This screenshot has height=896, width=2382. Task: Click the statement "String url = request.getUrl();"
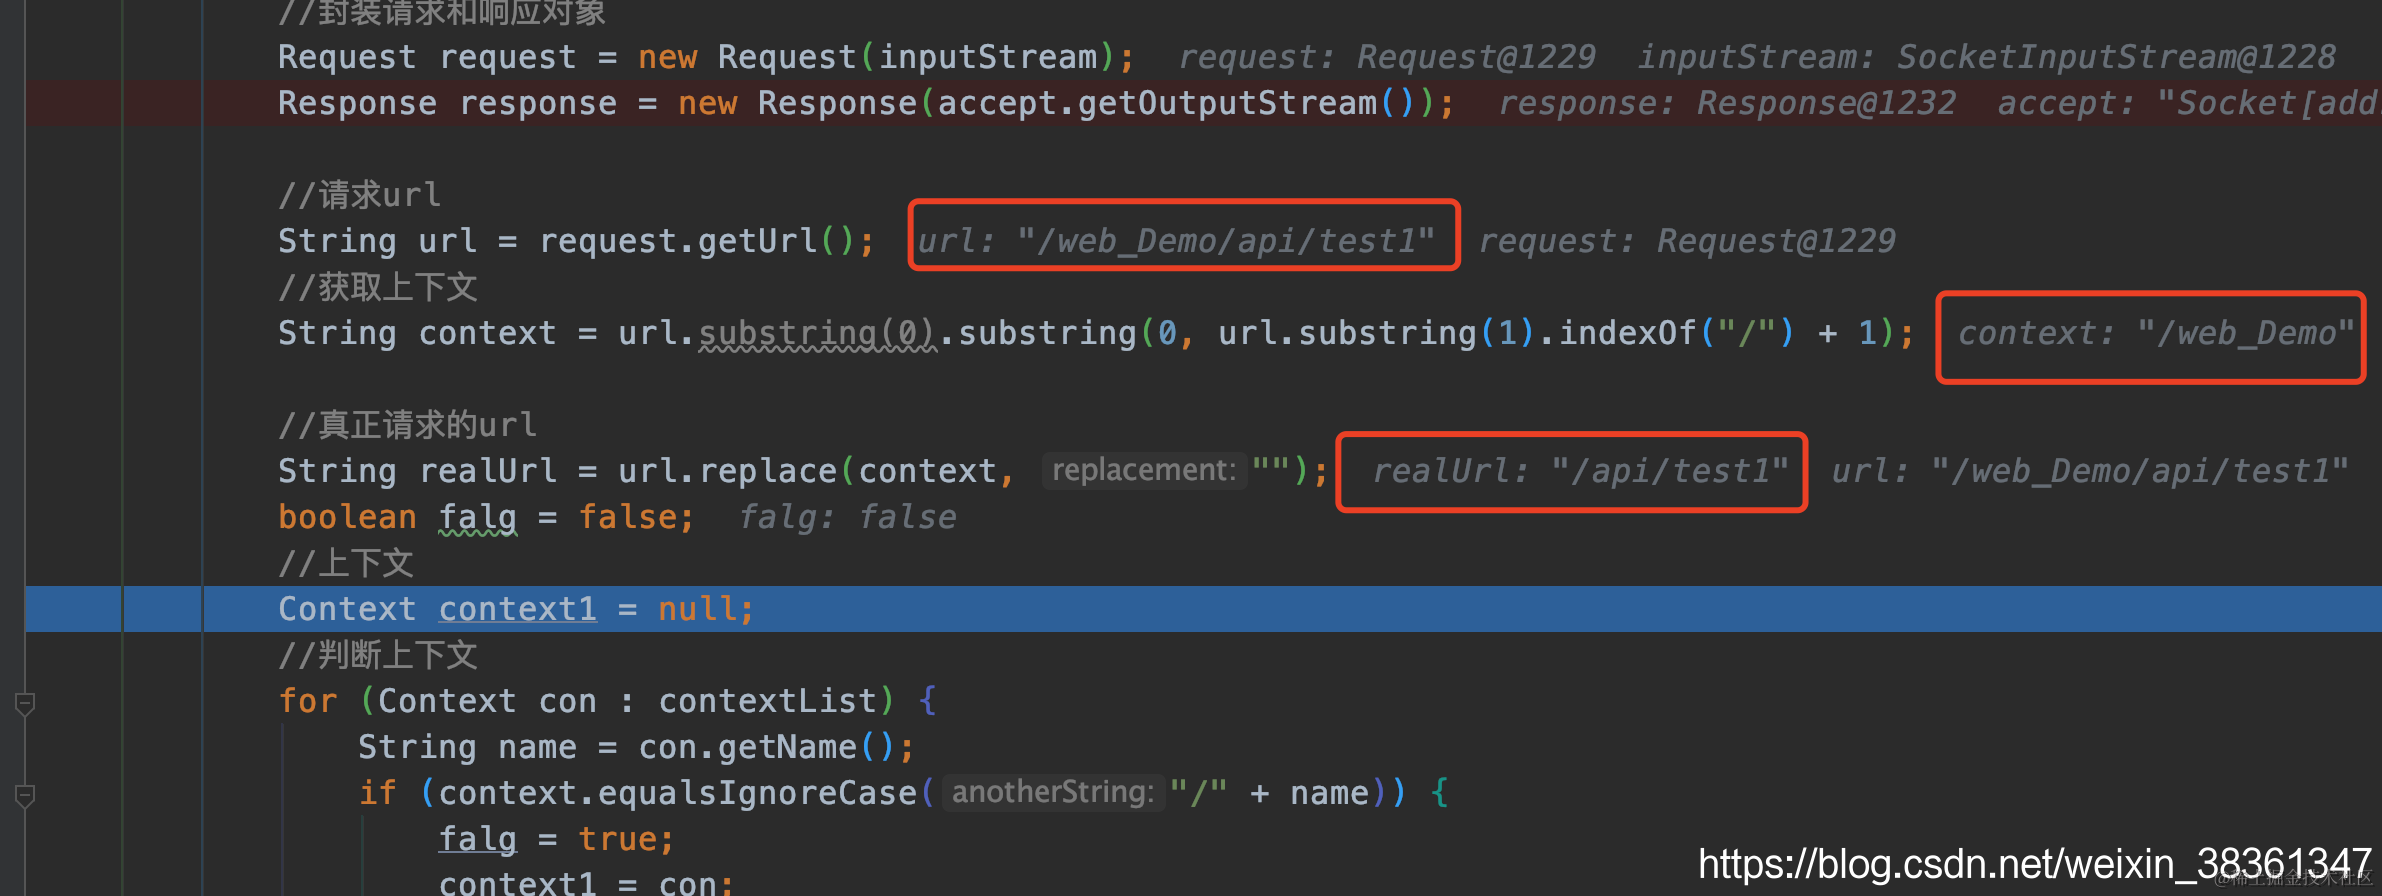(x=576, y=241)
